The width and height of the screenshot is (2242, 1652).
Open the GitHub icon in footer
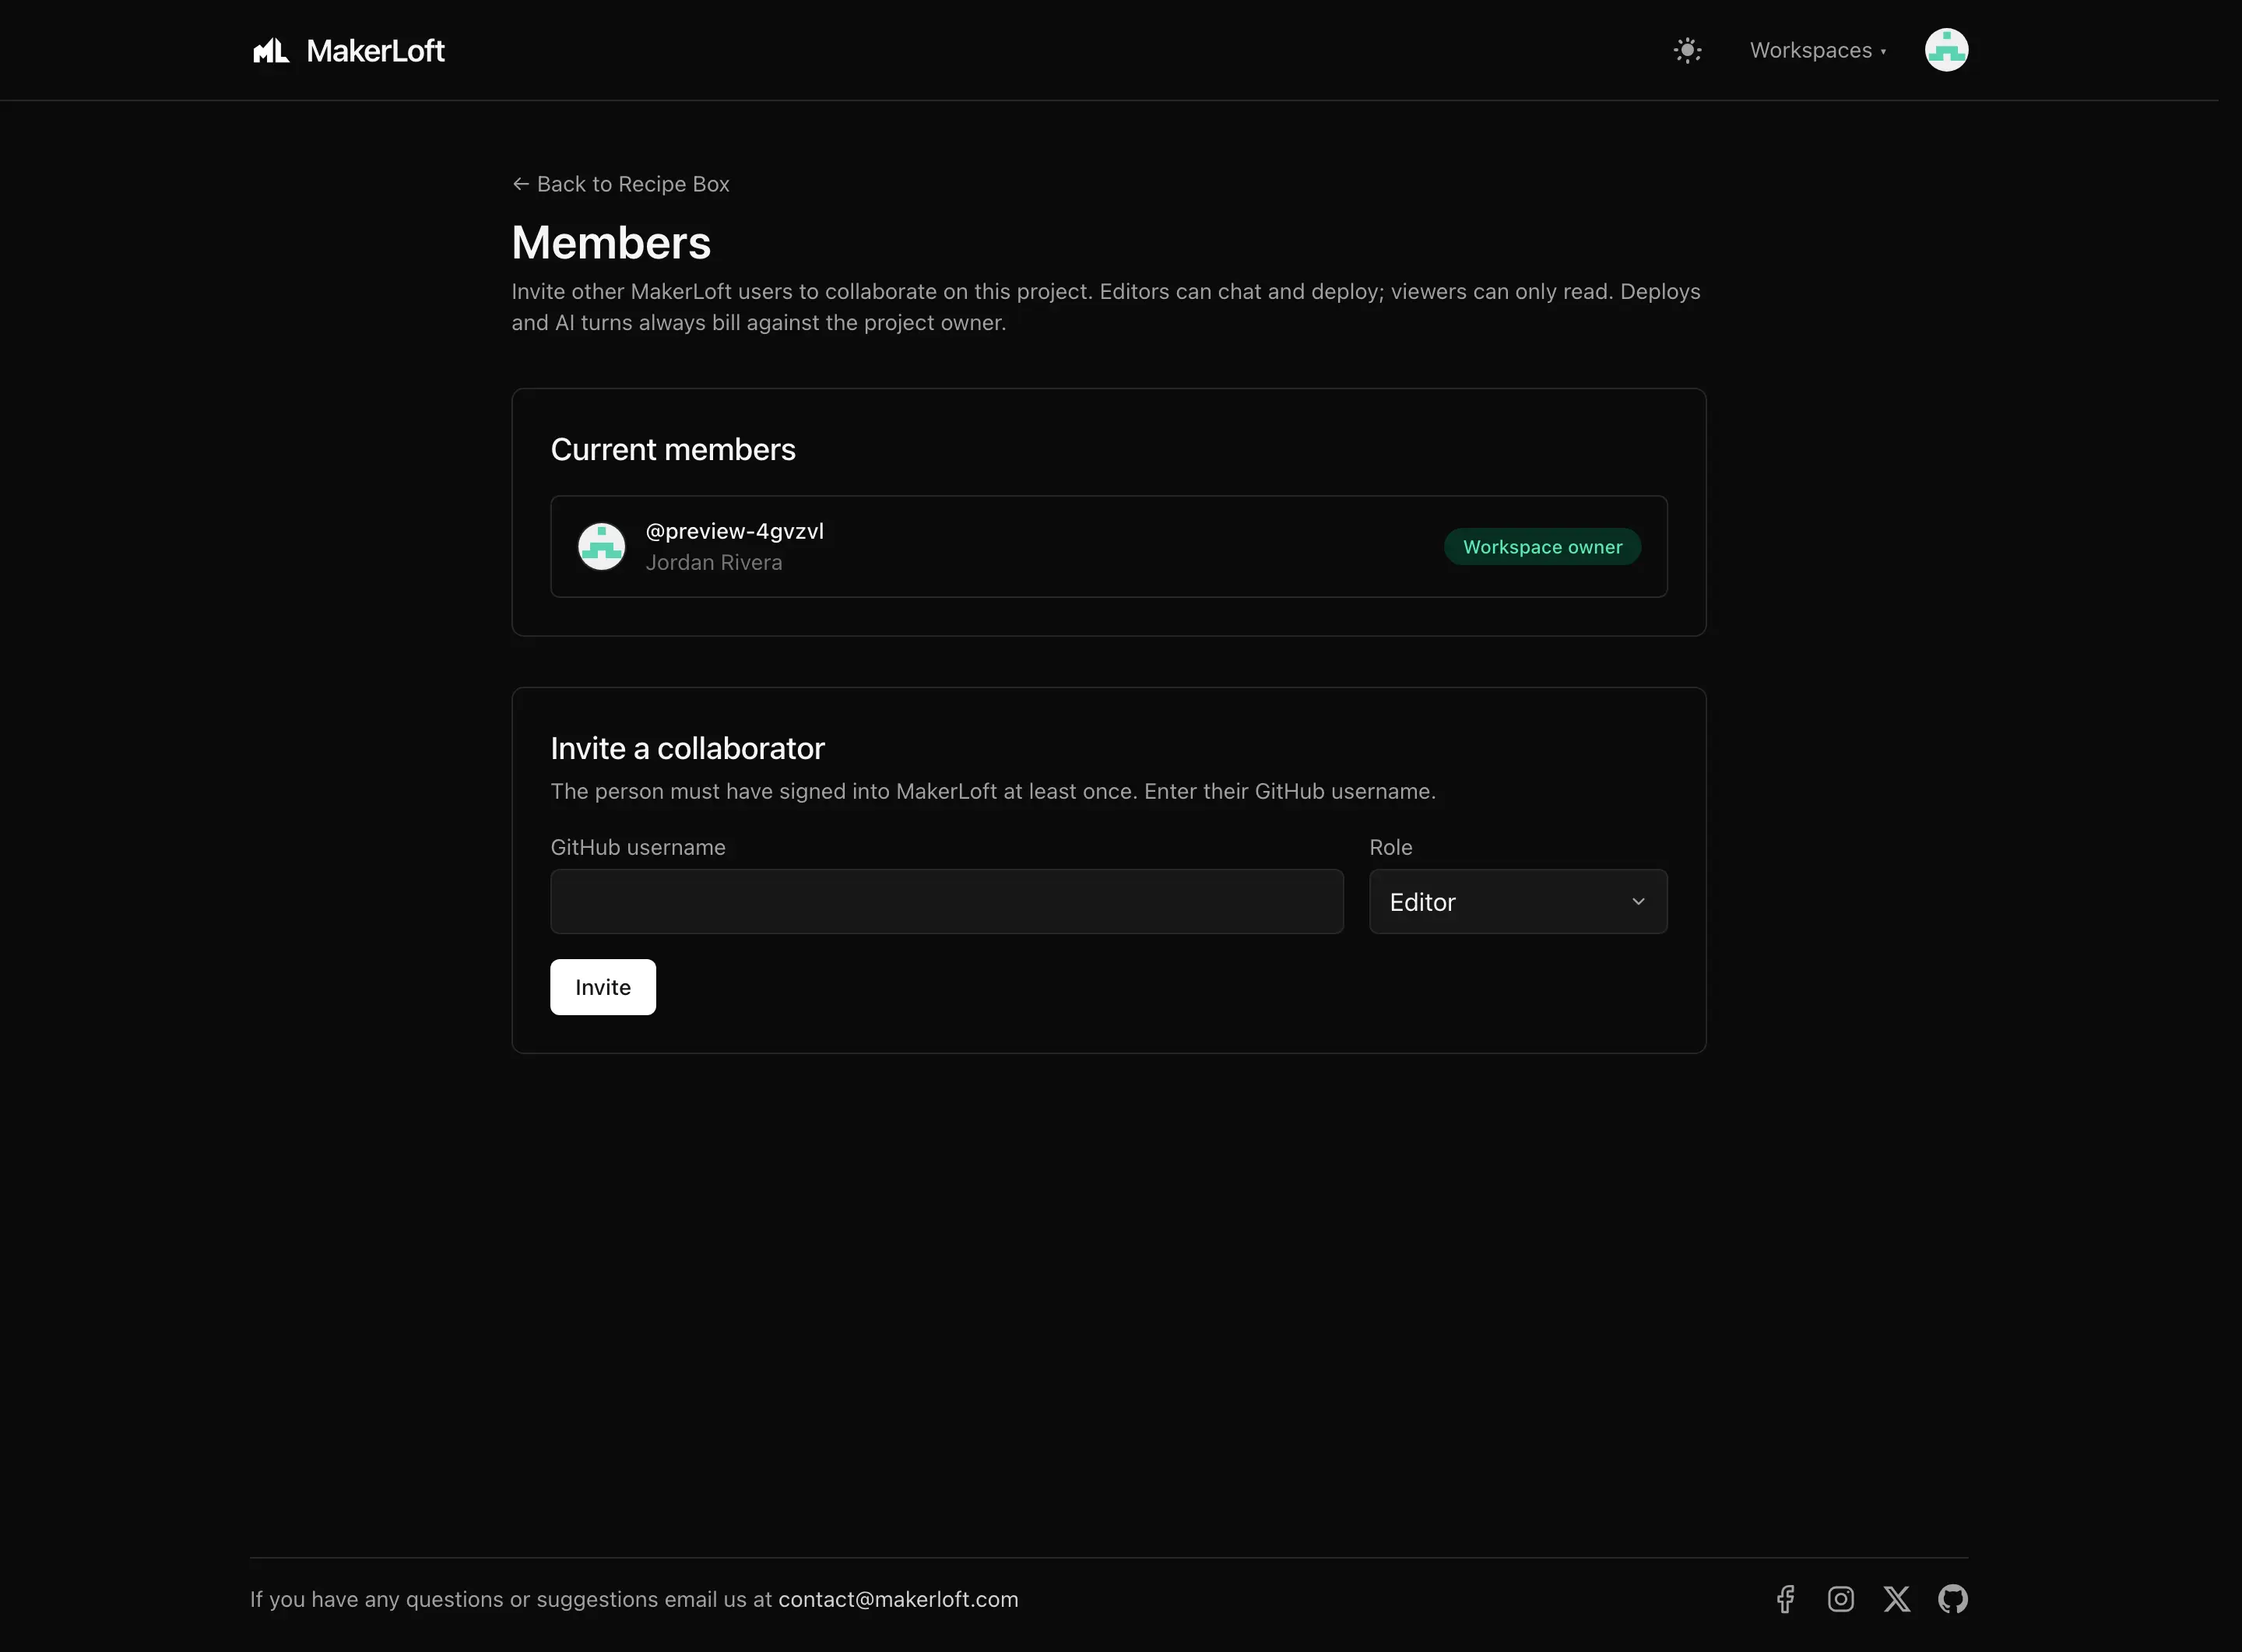pos(1953,1599)
